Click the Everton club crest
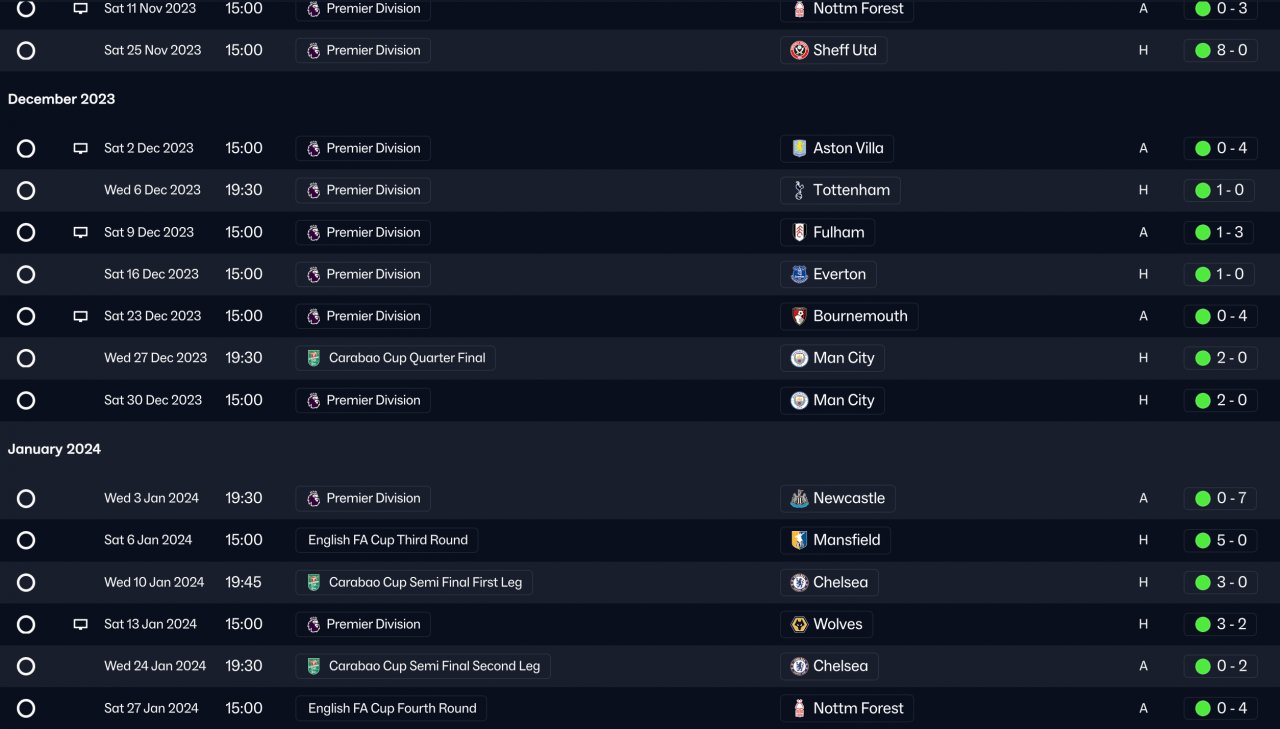Image resolution: width=1280 pixels, height=729 pixels. [x=799, y=275]
